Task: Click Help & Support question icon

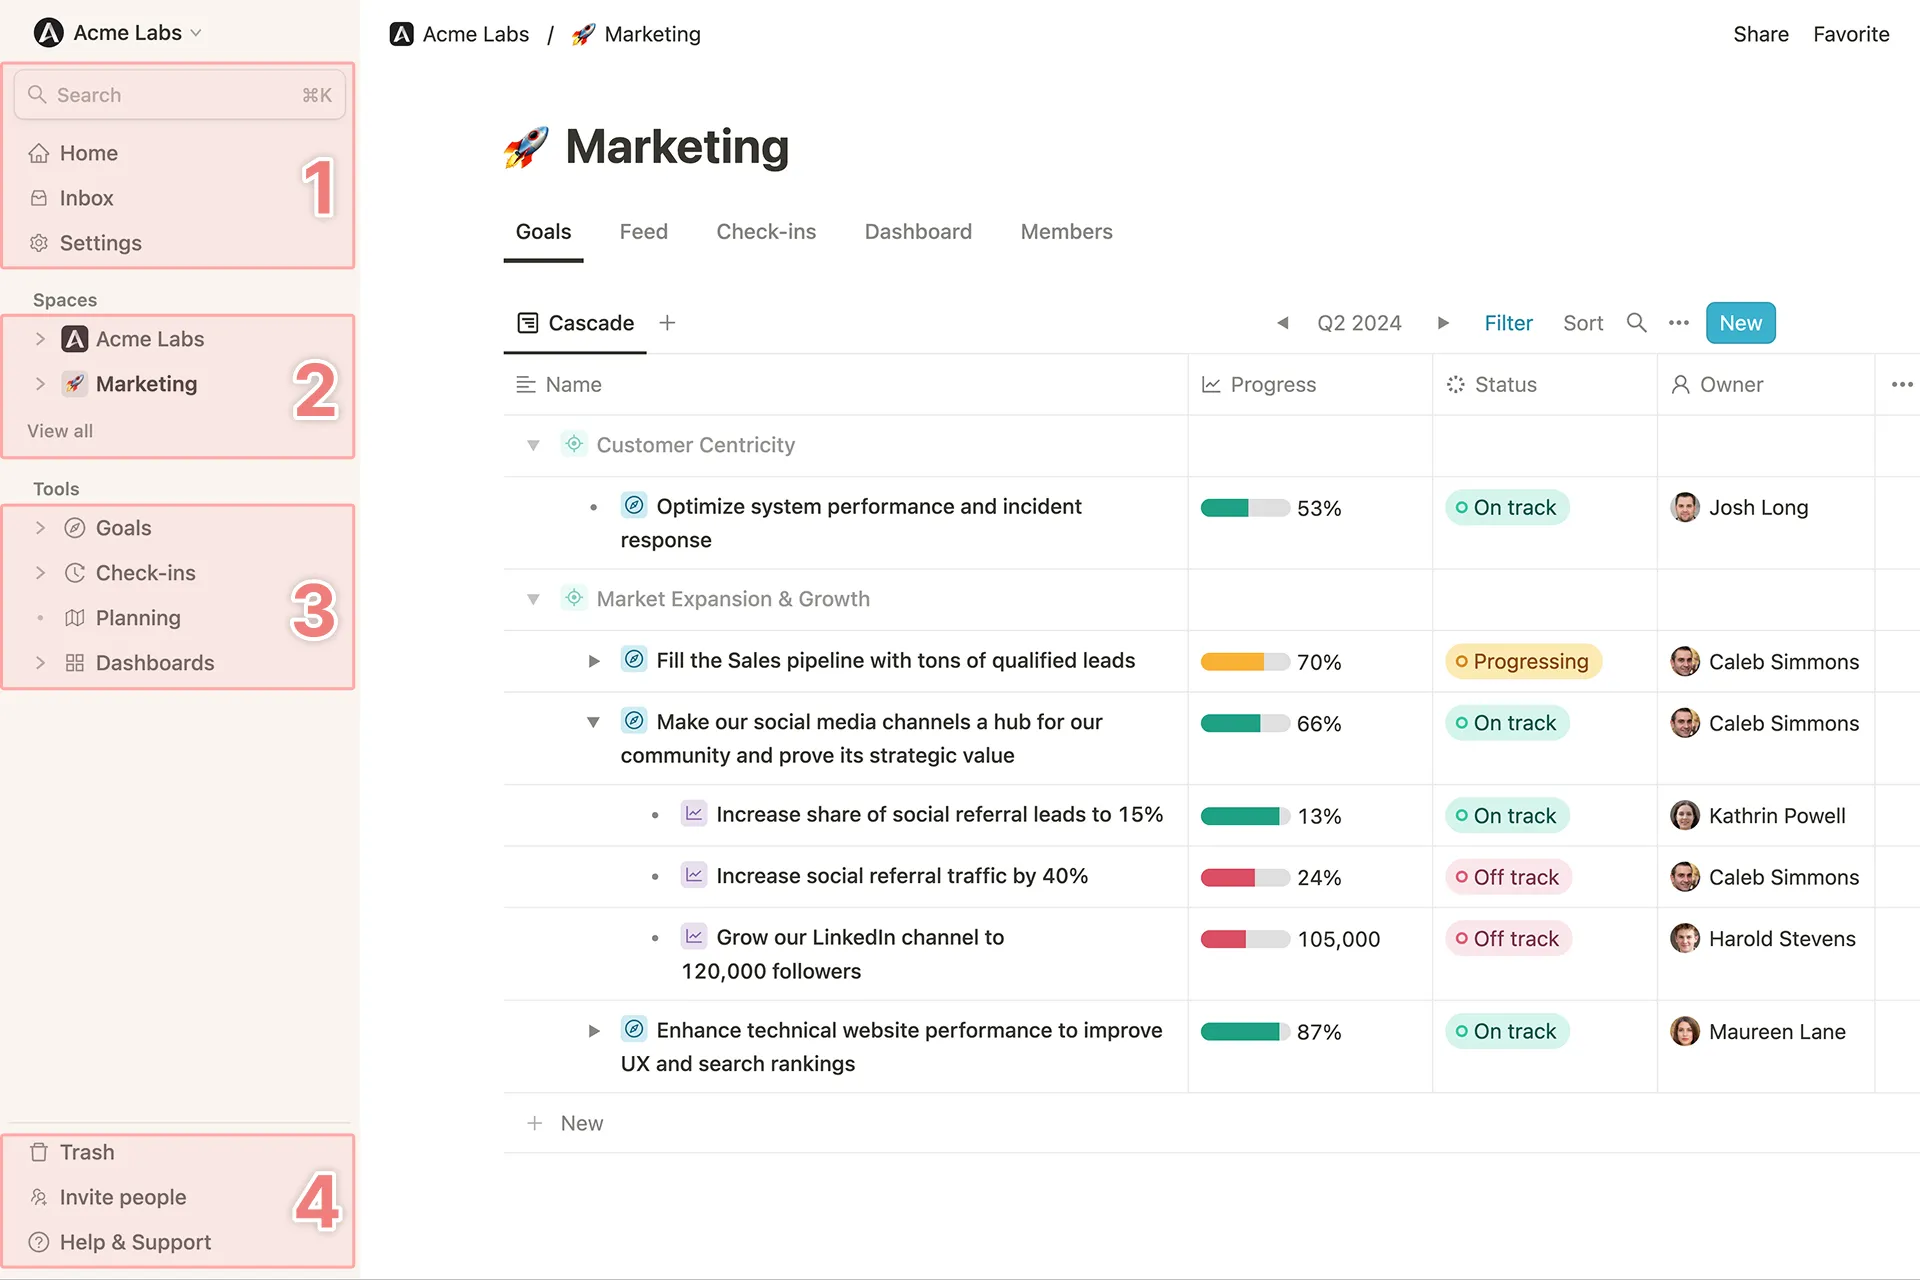Action: (x=39, y=1242)
